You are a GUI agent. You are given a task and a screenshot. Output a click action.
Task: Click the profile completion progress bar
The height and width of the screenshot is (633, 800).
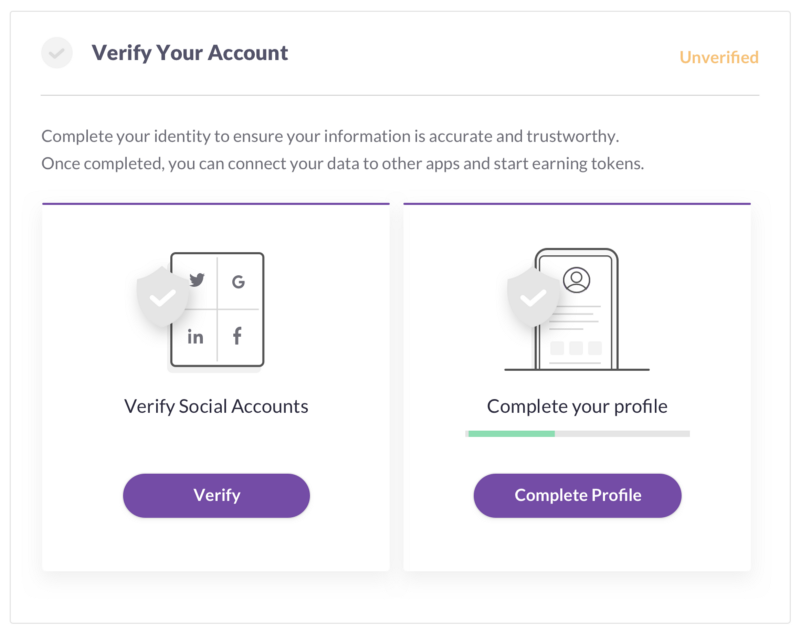pyautogui.click(x=578, y=433)
